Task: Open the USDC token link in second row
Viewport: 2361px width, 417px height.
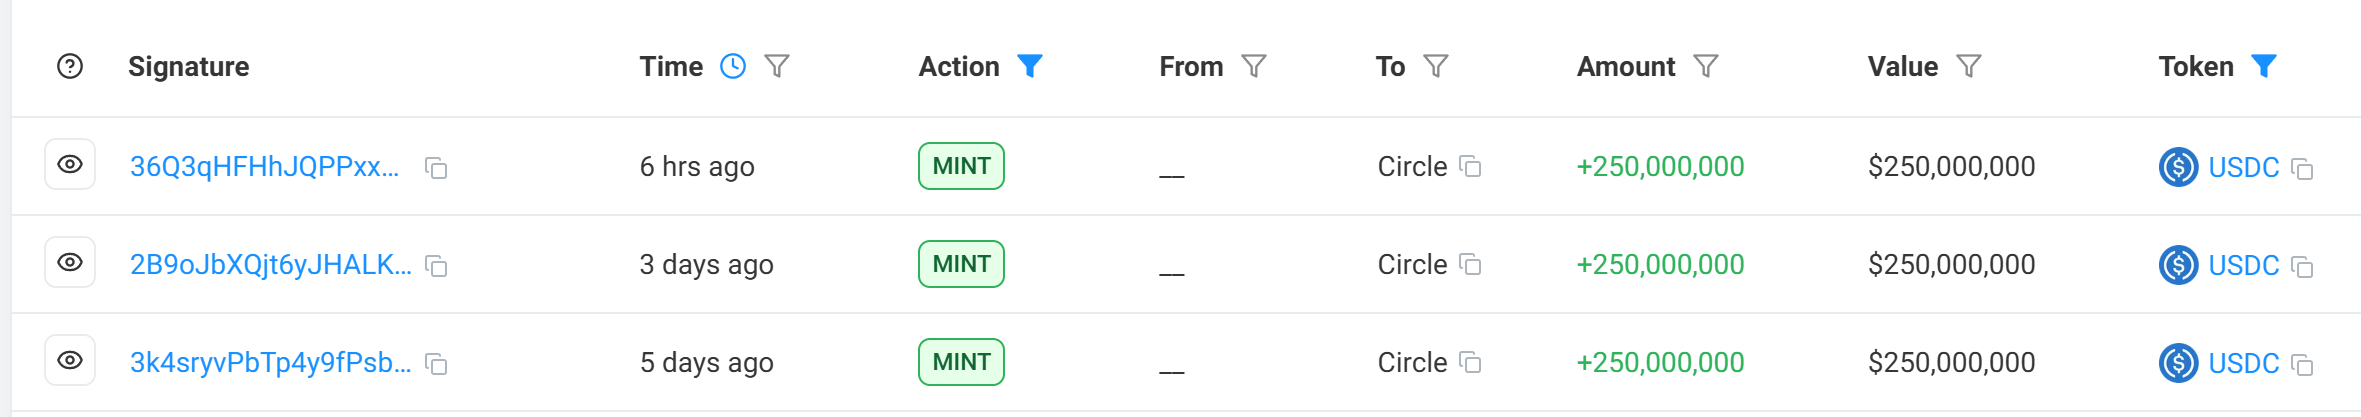Action: click(x=2243, y=265)
